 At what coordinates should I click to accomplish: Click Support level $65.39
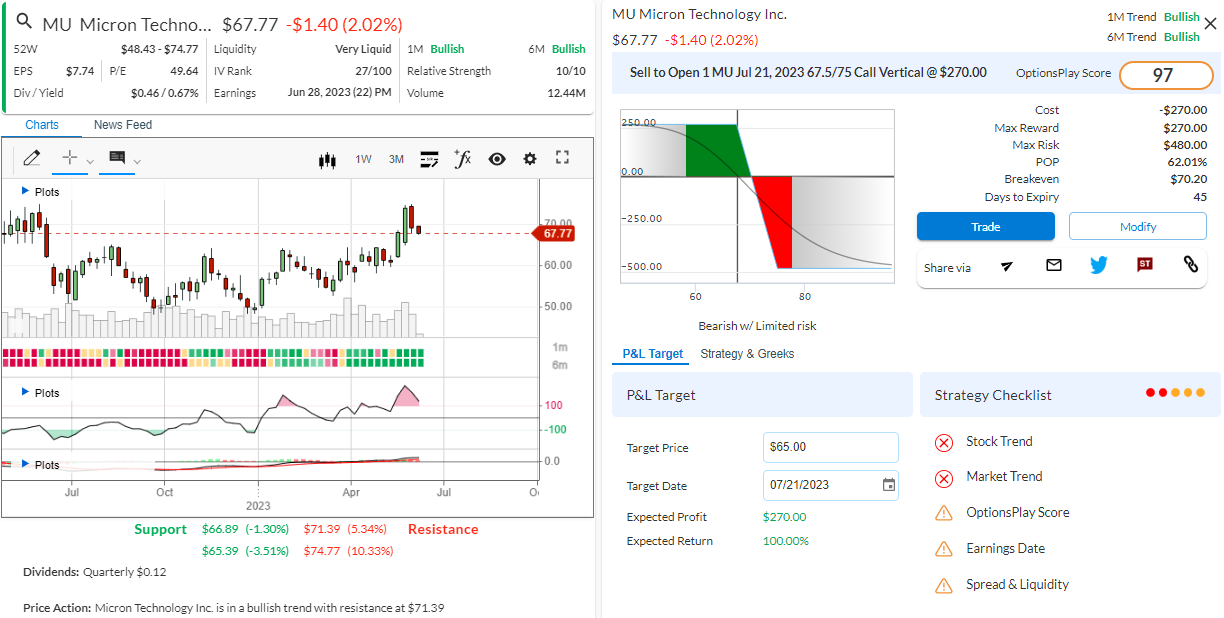(x=221, y=551)
